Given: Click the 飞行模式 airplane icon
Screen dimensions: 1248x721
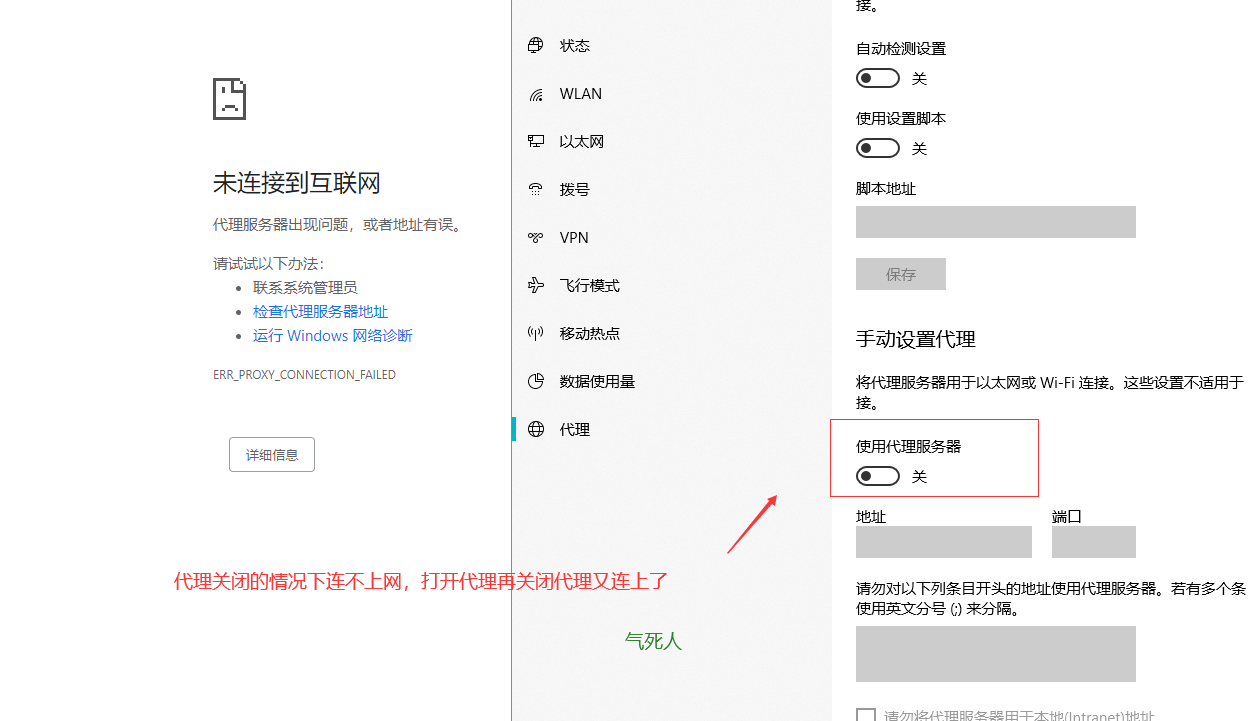Looking at the screenshot, I should [x=536, y=286].
